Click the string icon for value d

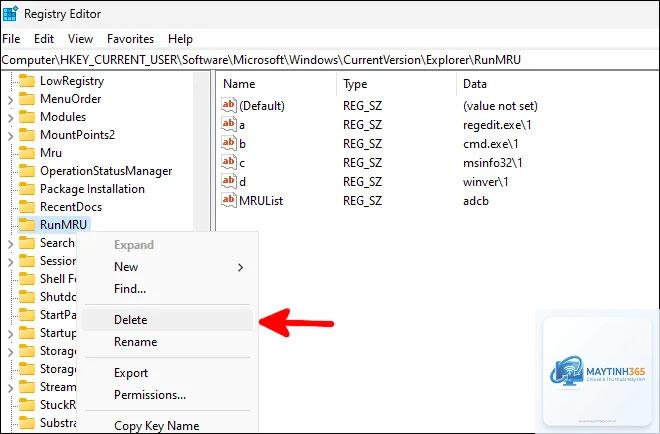[x=229, y=181]
